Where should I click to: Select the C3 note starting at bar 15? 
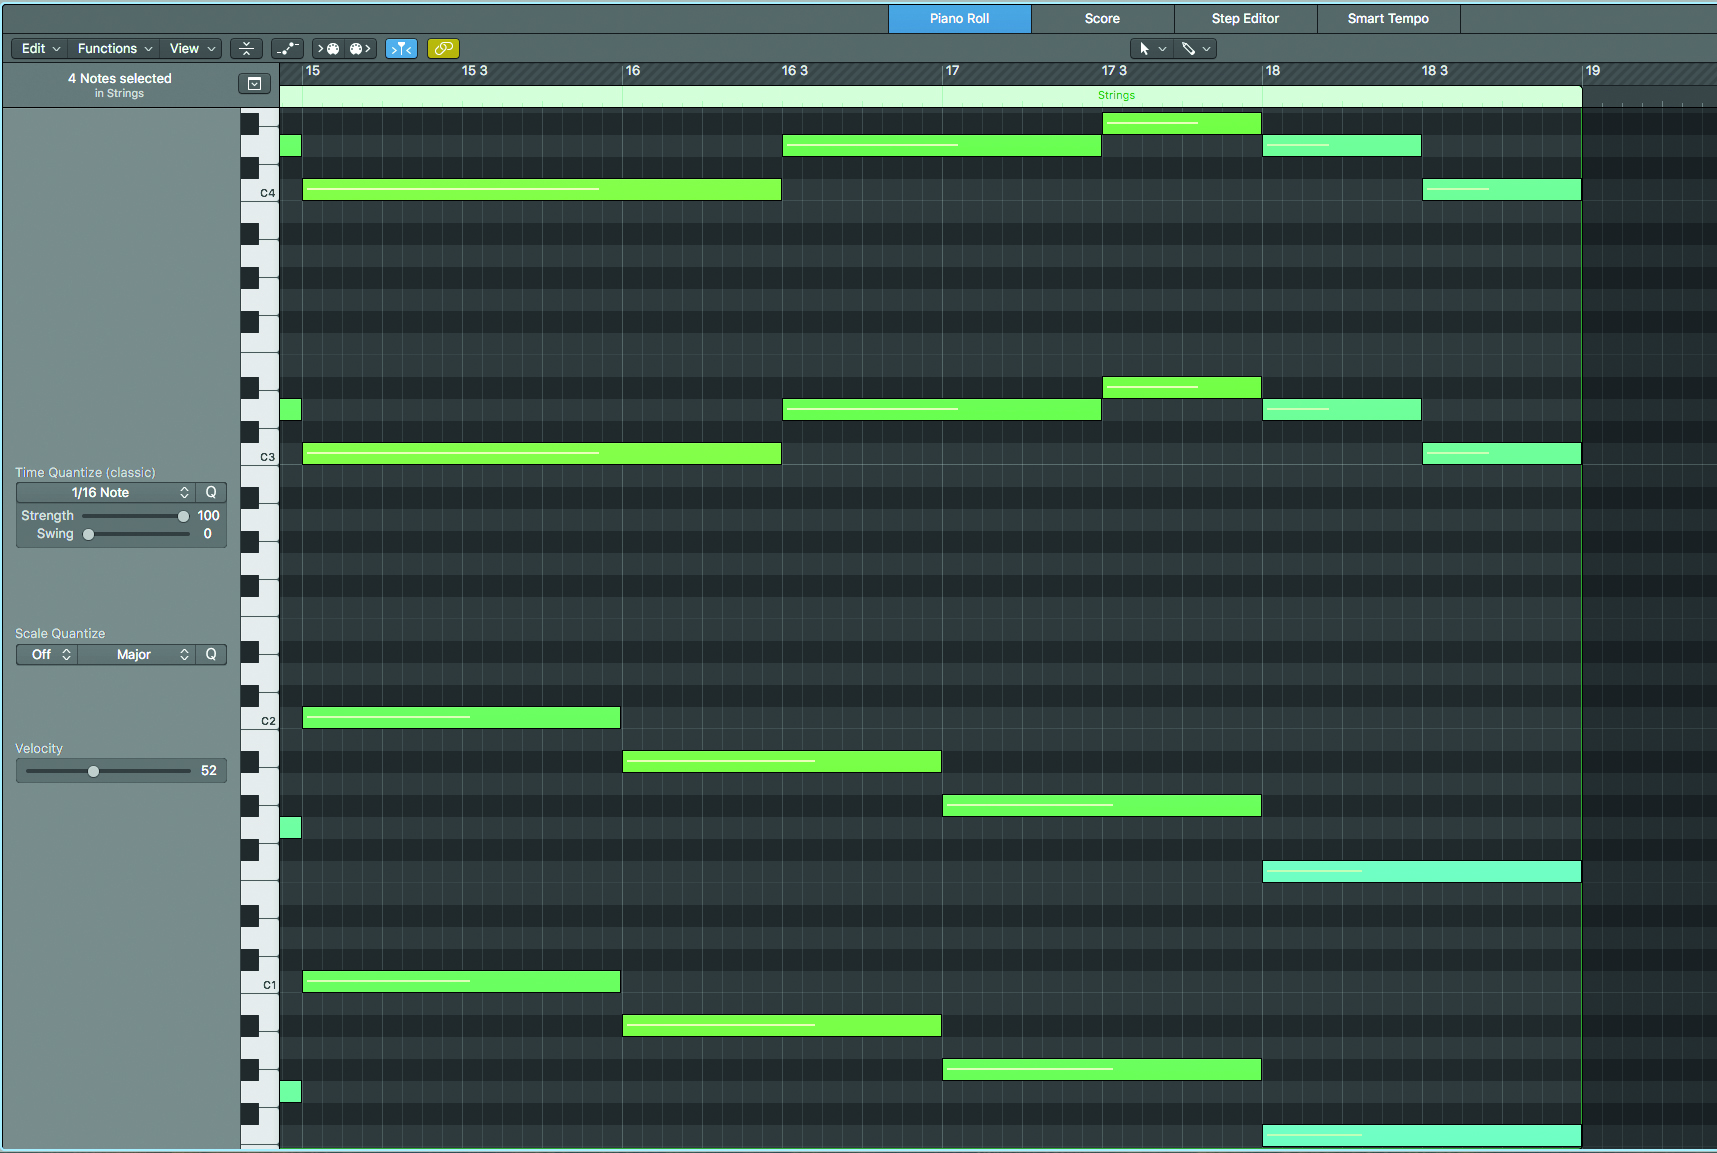tap(542, 453)
